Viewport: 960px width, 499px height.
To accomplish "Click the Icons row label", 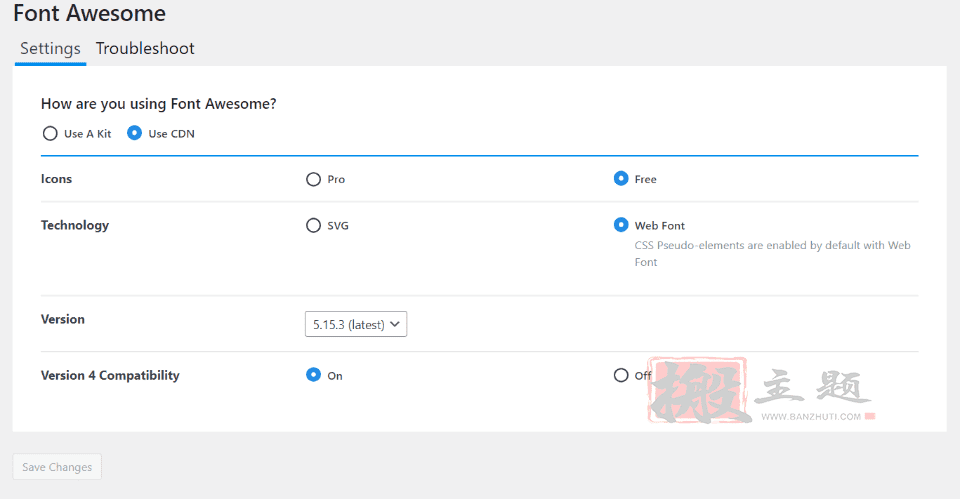I will click(56, 179).
